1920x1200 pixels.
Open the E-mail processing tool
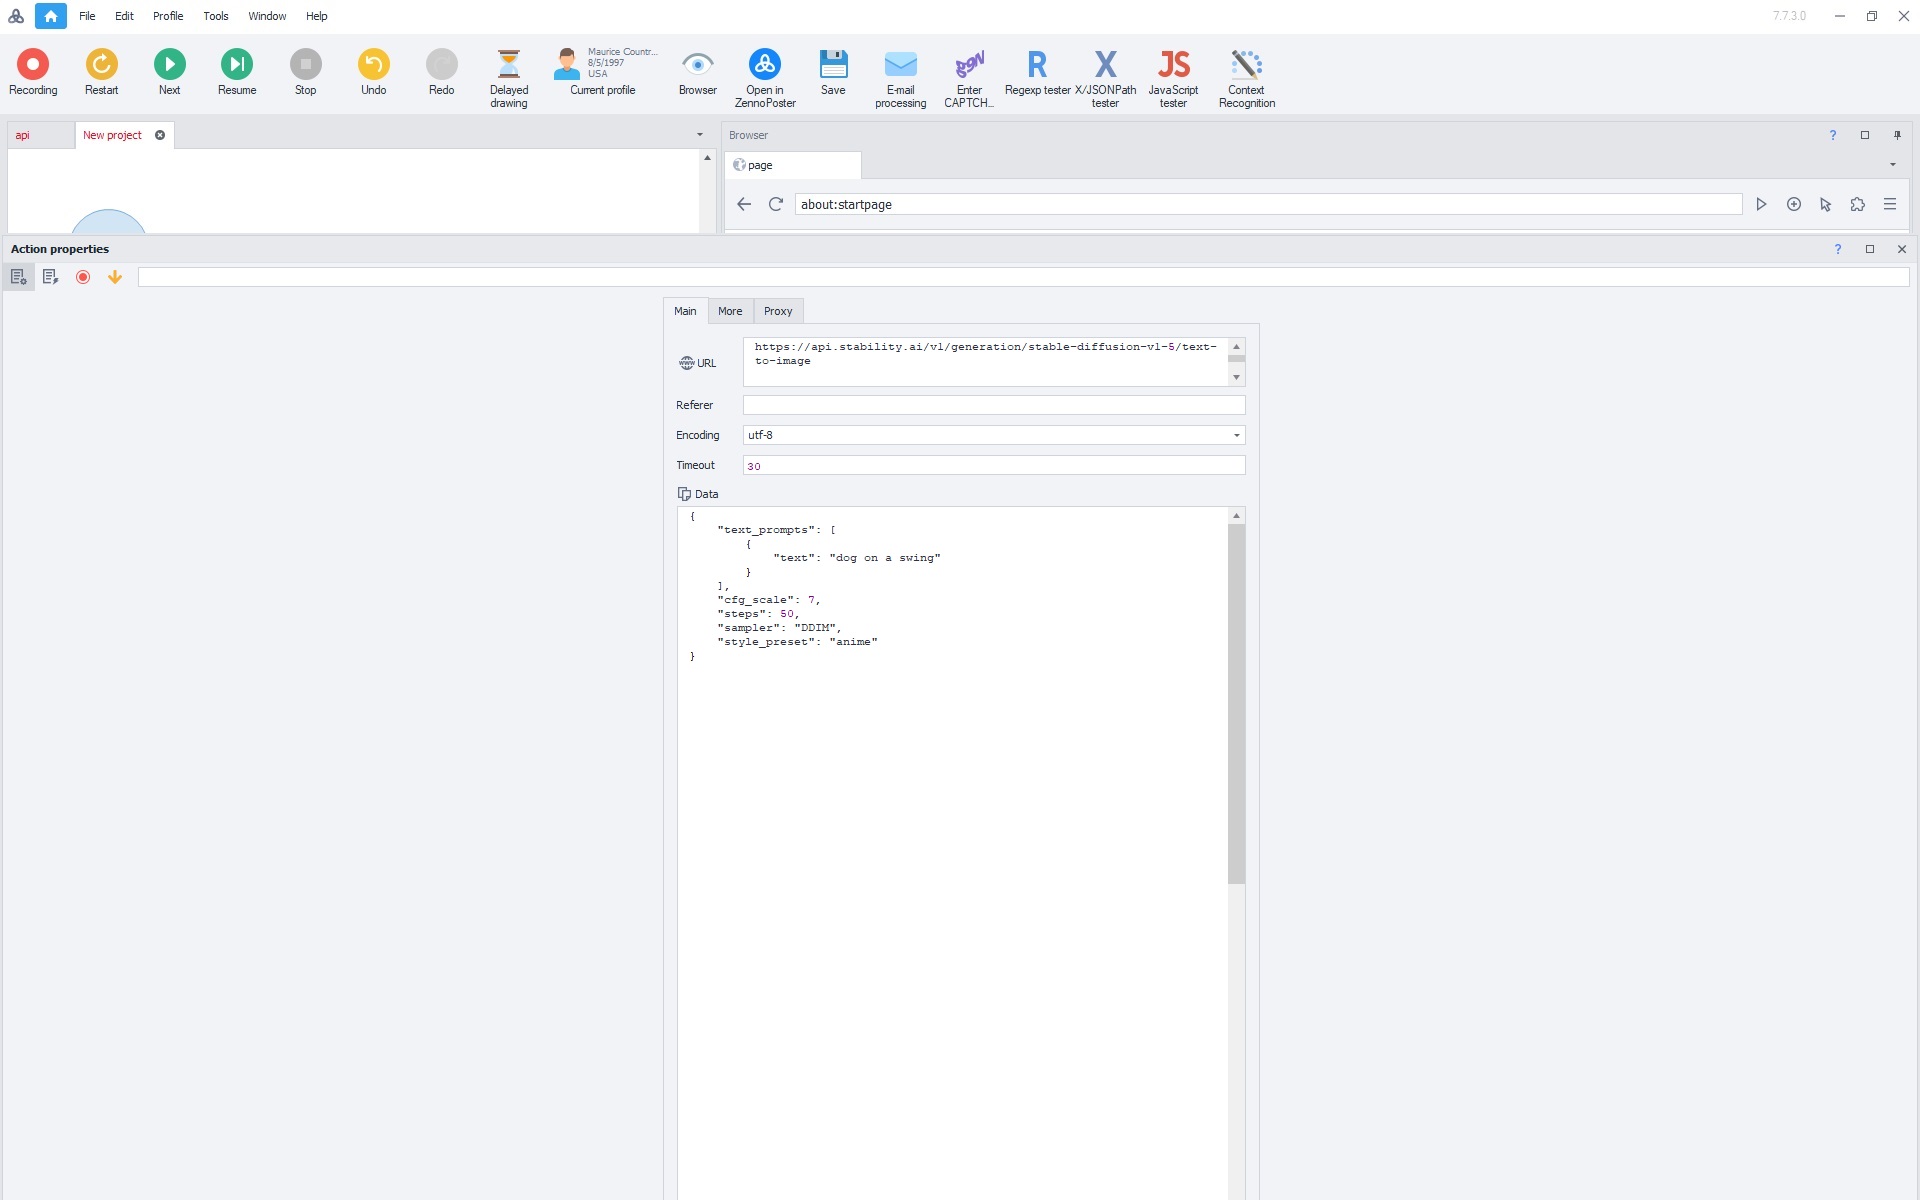[x=900, y=78]
